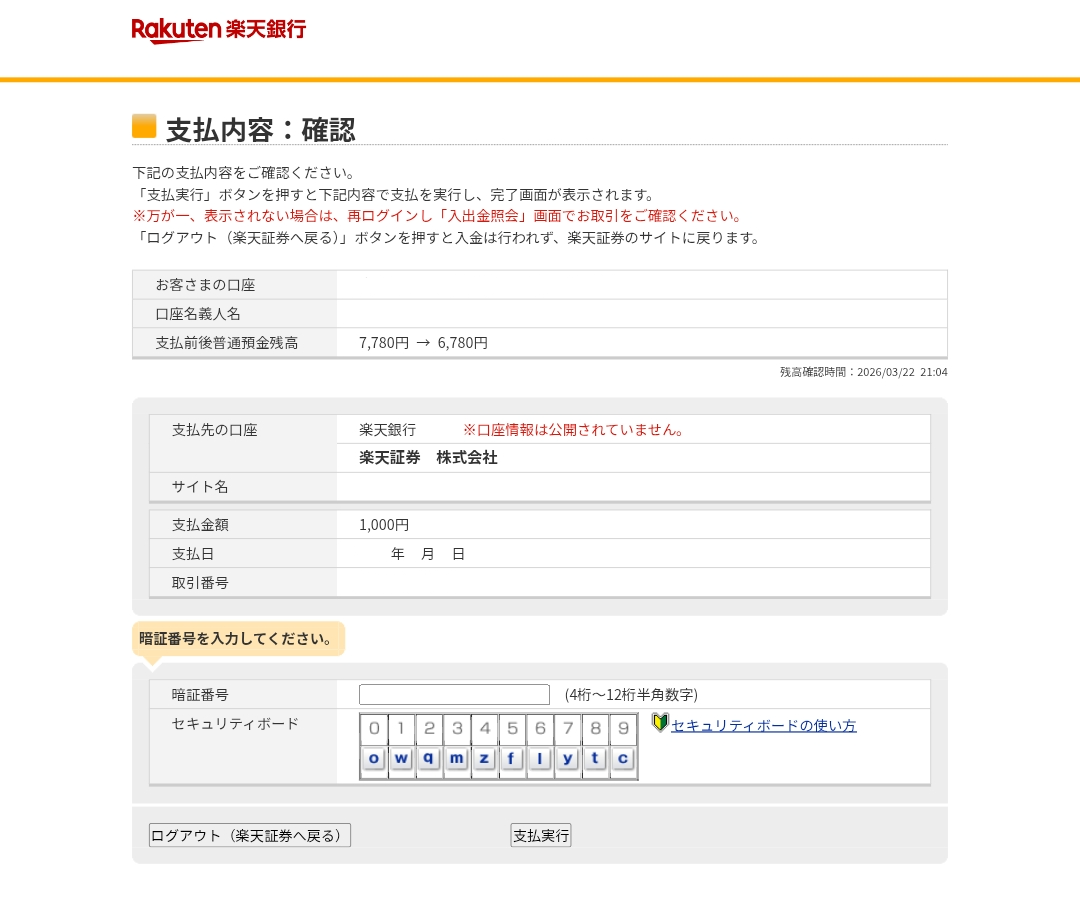Click ログアウト（楽天証券へ戻る） button

[249, 835]
